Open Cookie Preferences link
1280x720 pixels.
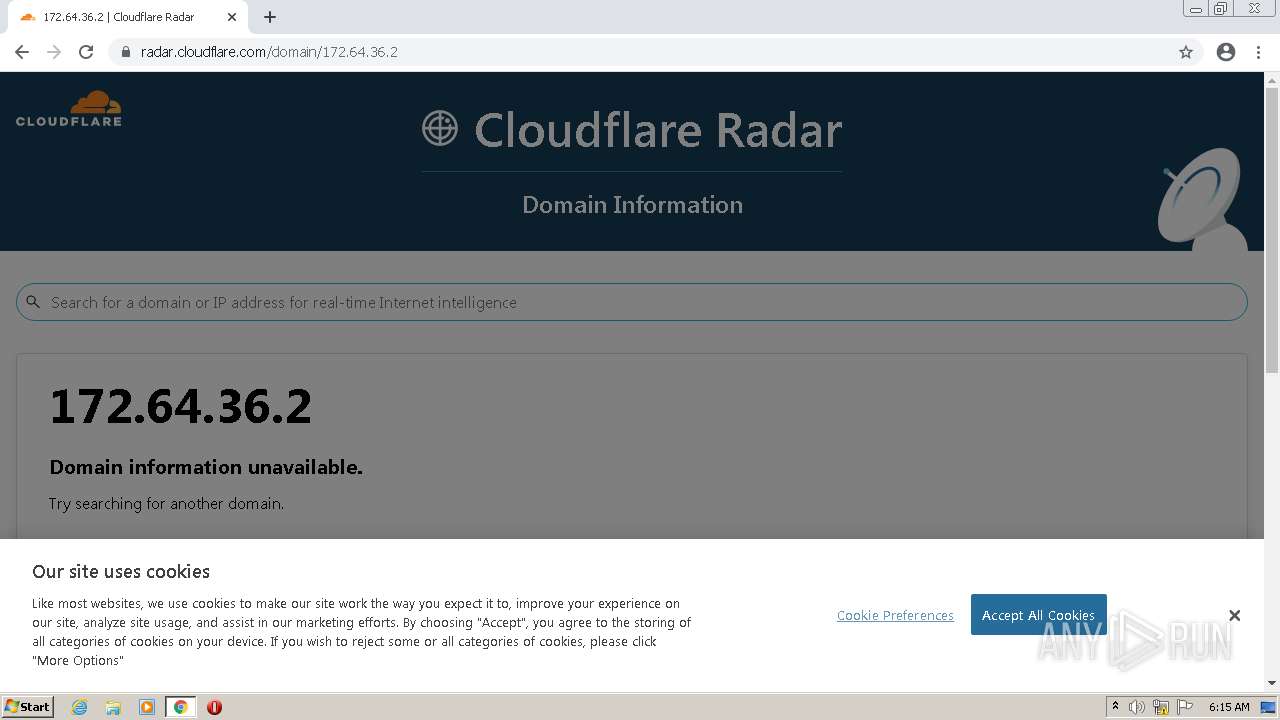895,615
